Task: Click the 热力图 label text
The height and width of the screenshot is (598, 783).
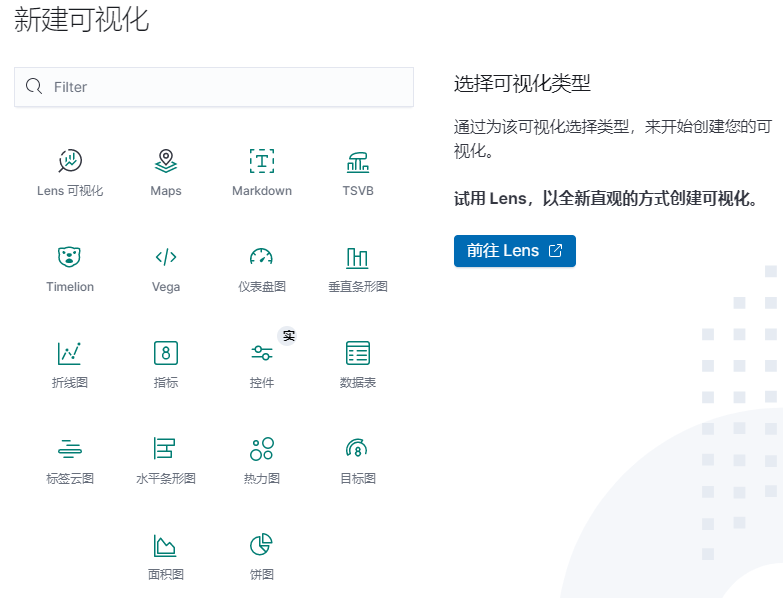Action: (x=262, y=479)
